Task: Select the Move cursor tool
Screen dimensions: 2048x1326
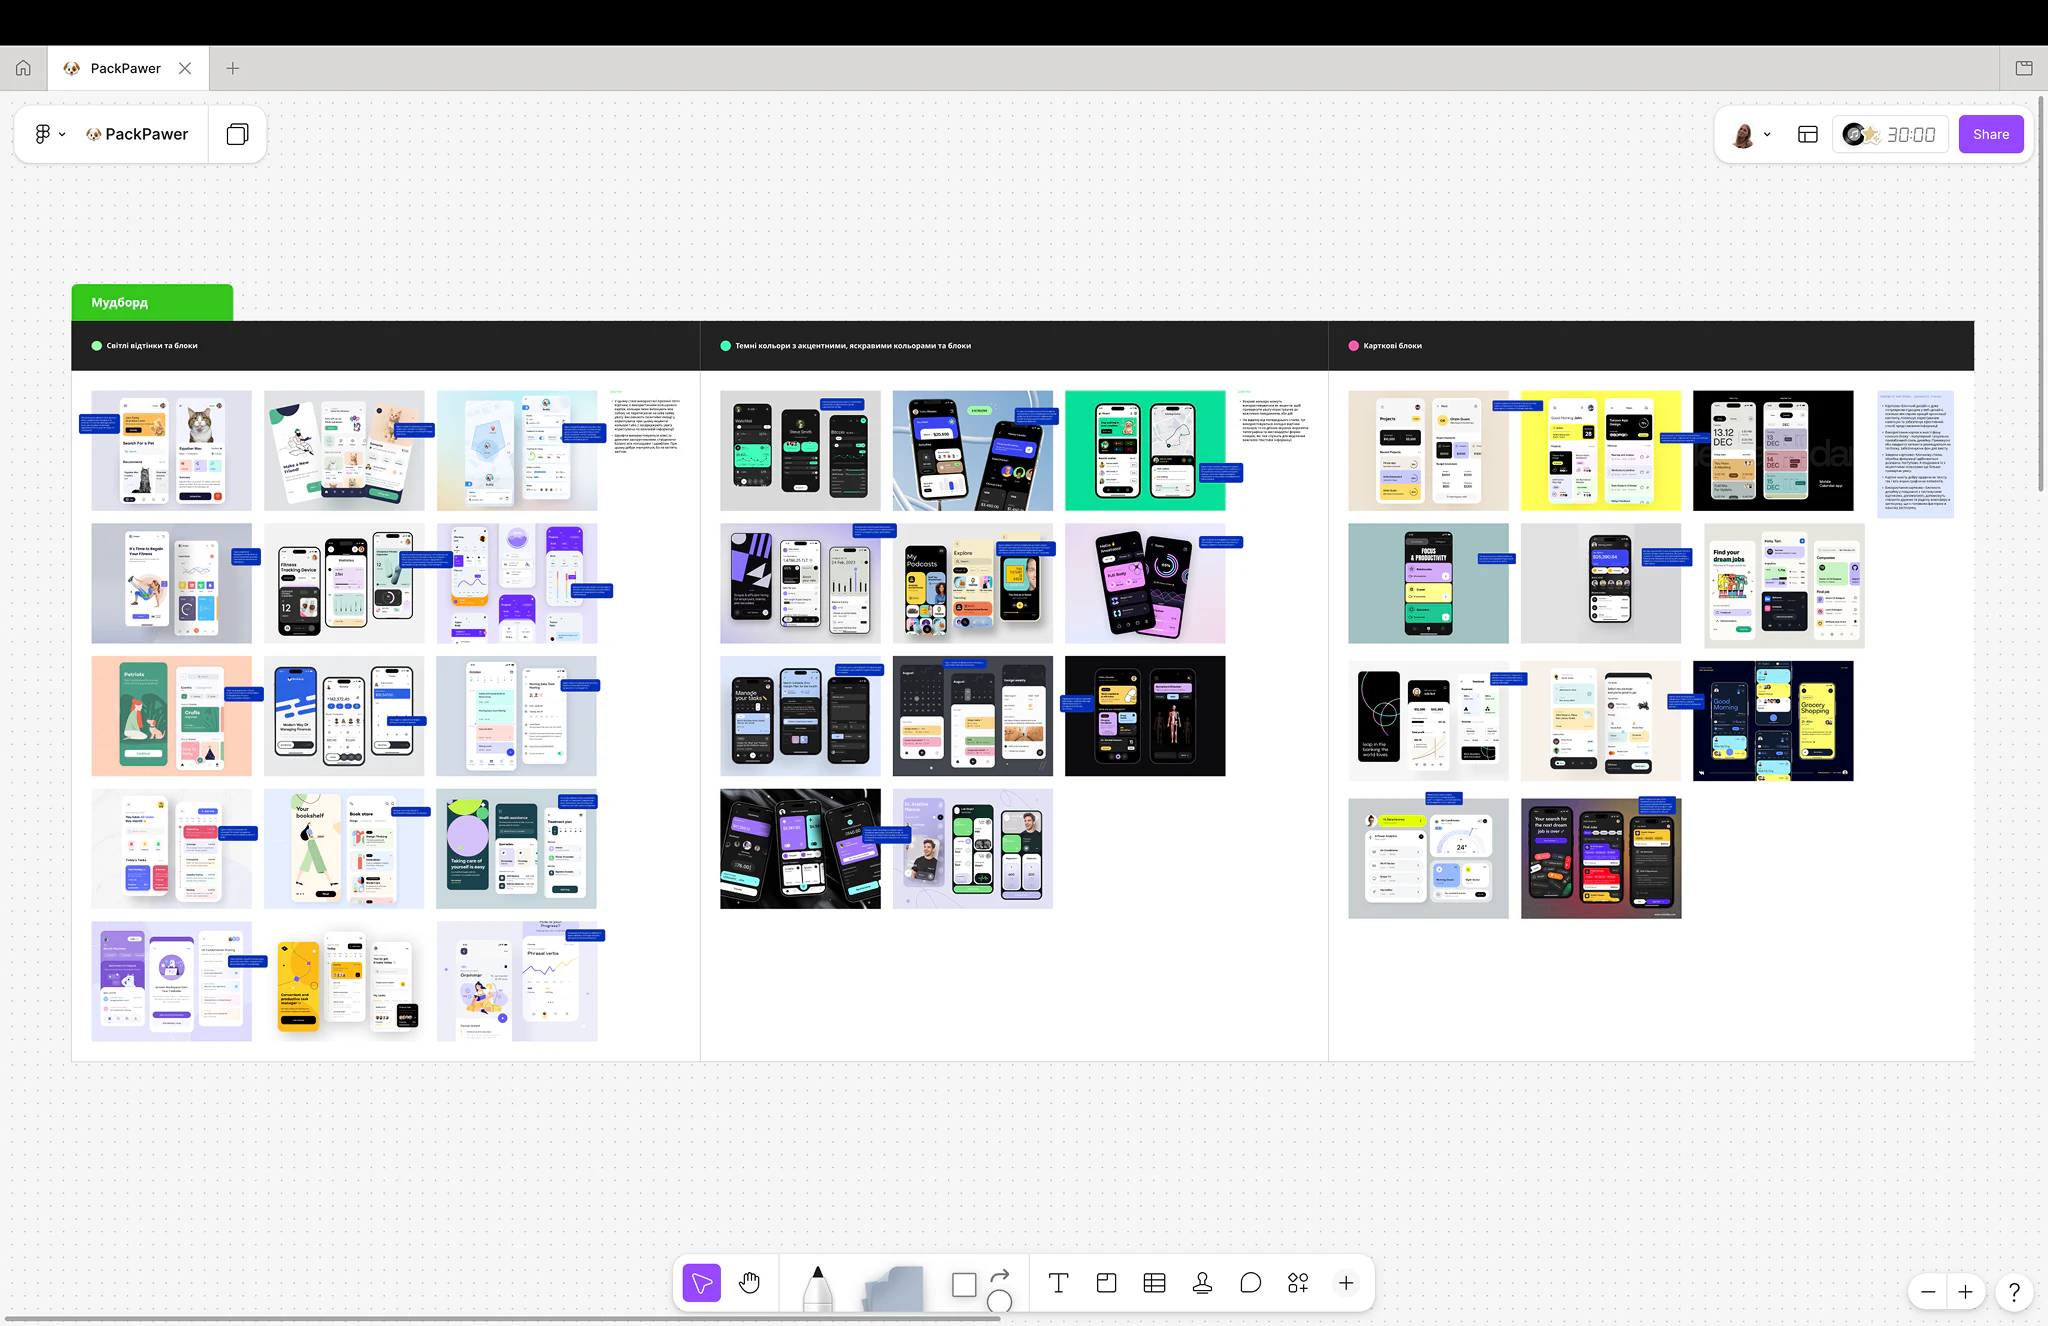Action: (x=701, y=1283)
